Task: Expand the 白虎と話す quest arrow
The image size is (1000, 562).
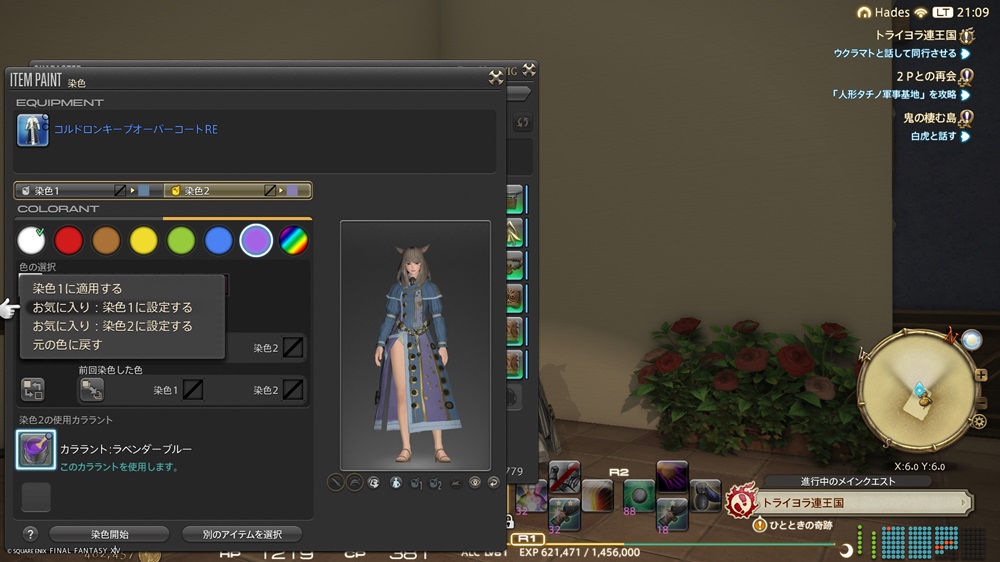Action: 965,137
